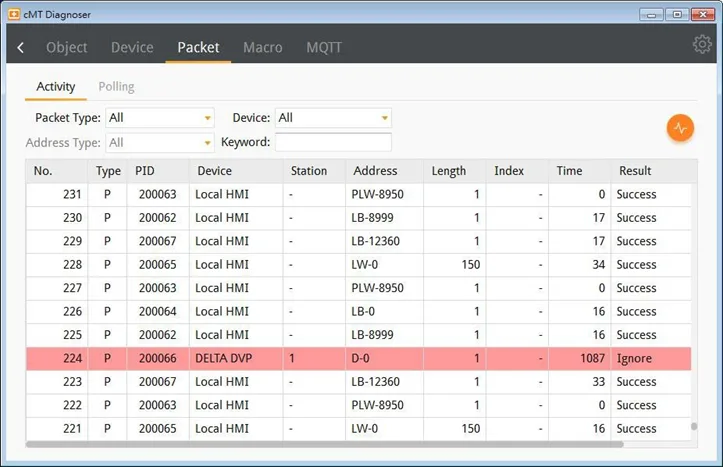Click the Station column header
The image size is (723, 467).
(314, 171)
